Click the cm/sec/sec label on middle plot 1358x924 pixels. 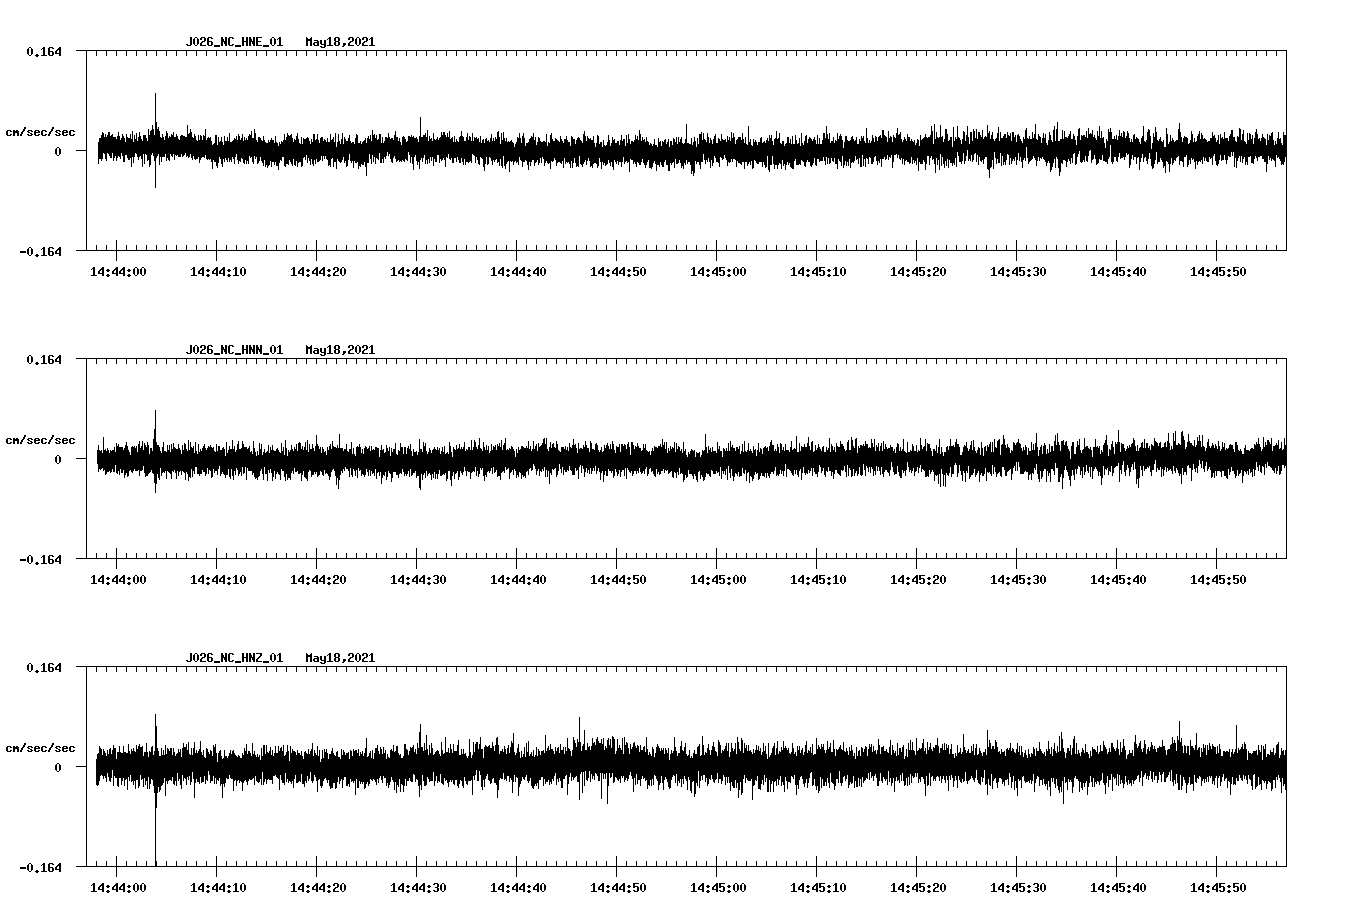click(x=40, y=439)
